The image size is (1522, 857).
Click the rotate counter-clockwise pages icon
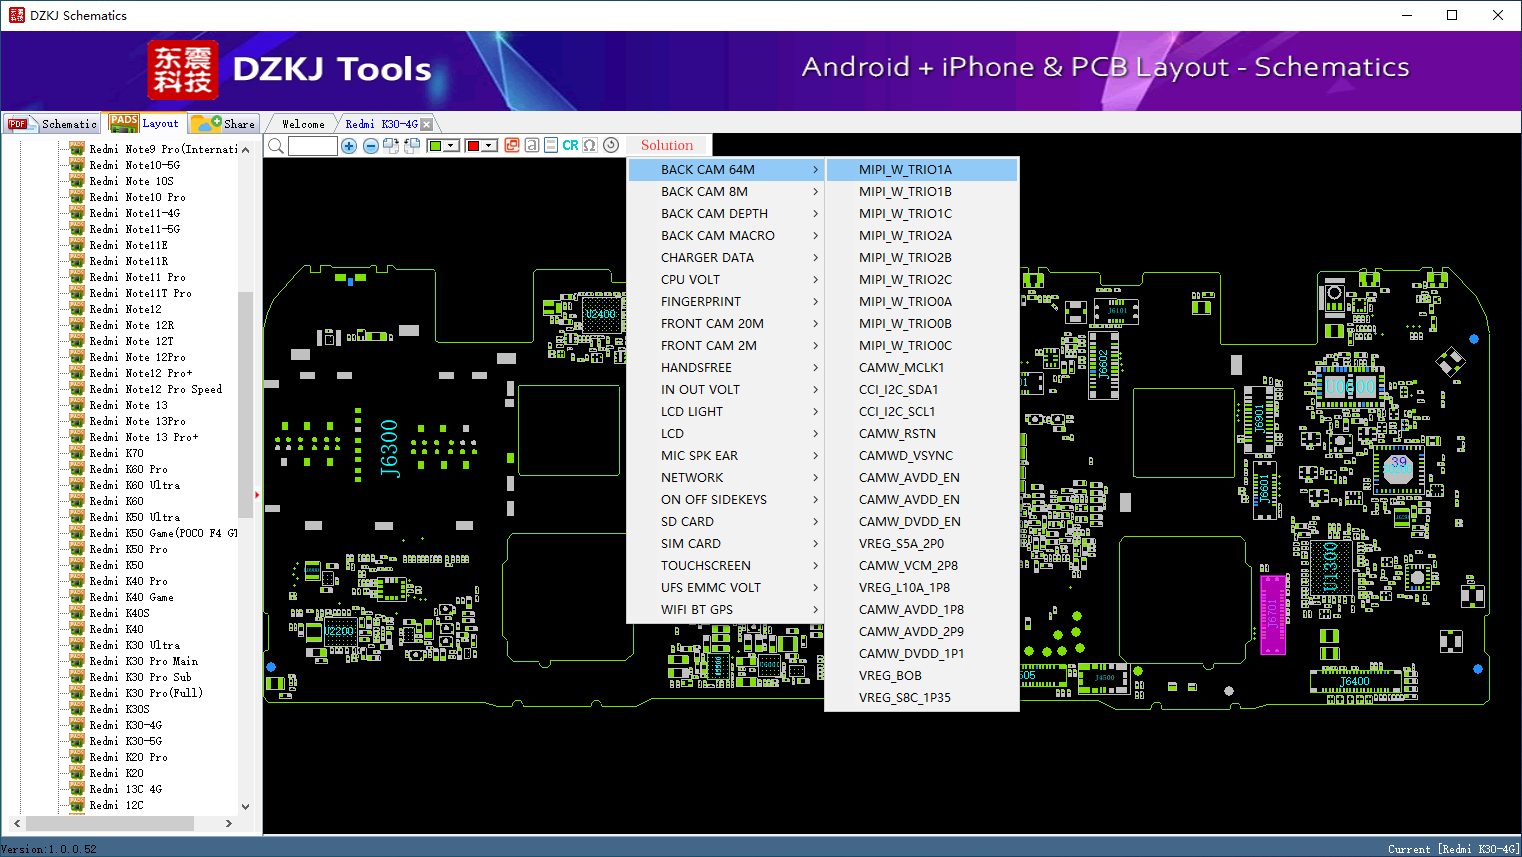pyautogui.click(x=410, y=146)
